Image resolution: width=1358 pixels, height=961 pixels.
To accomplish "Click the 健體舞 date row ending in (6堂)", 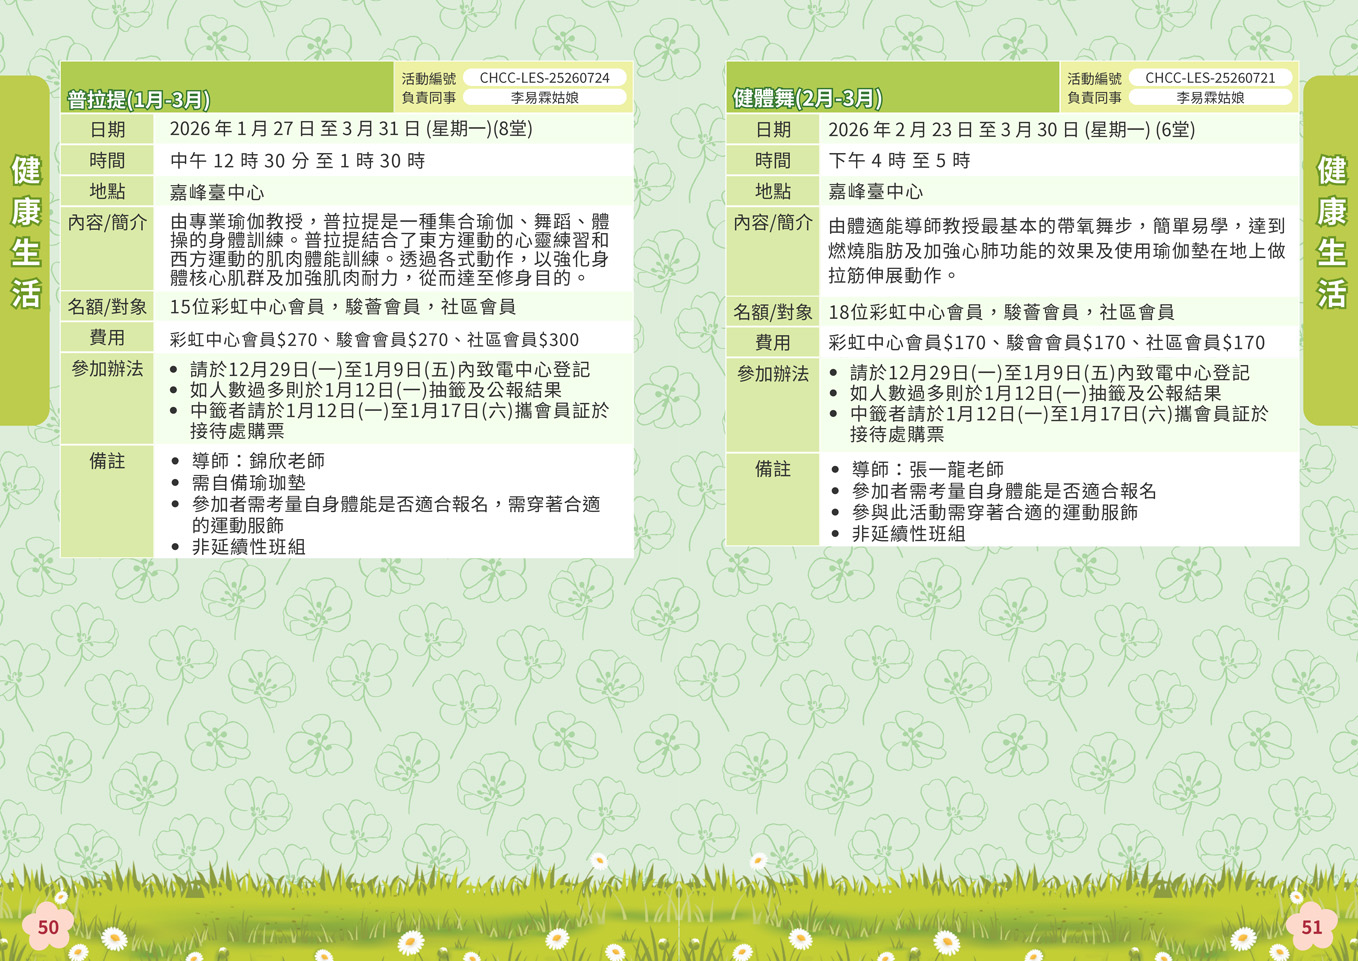I will click(1011, 130).
